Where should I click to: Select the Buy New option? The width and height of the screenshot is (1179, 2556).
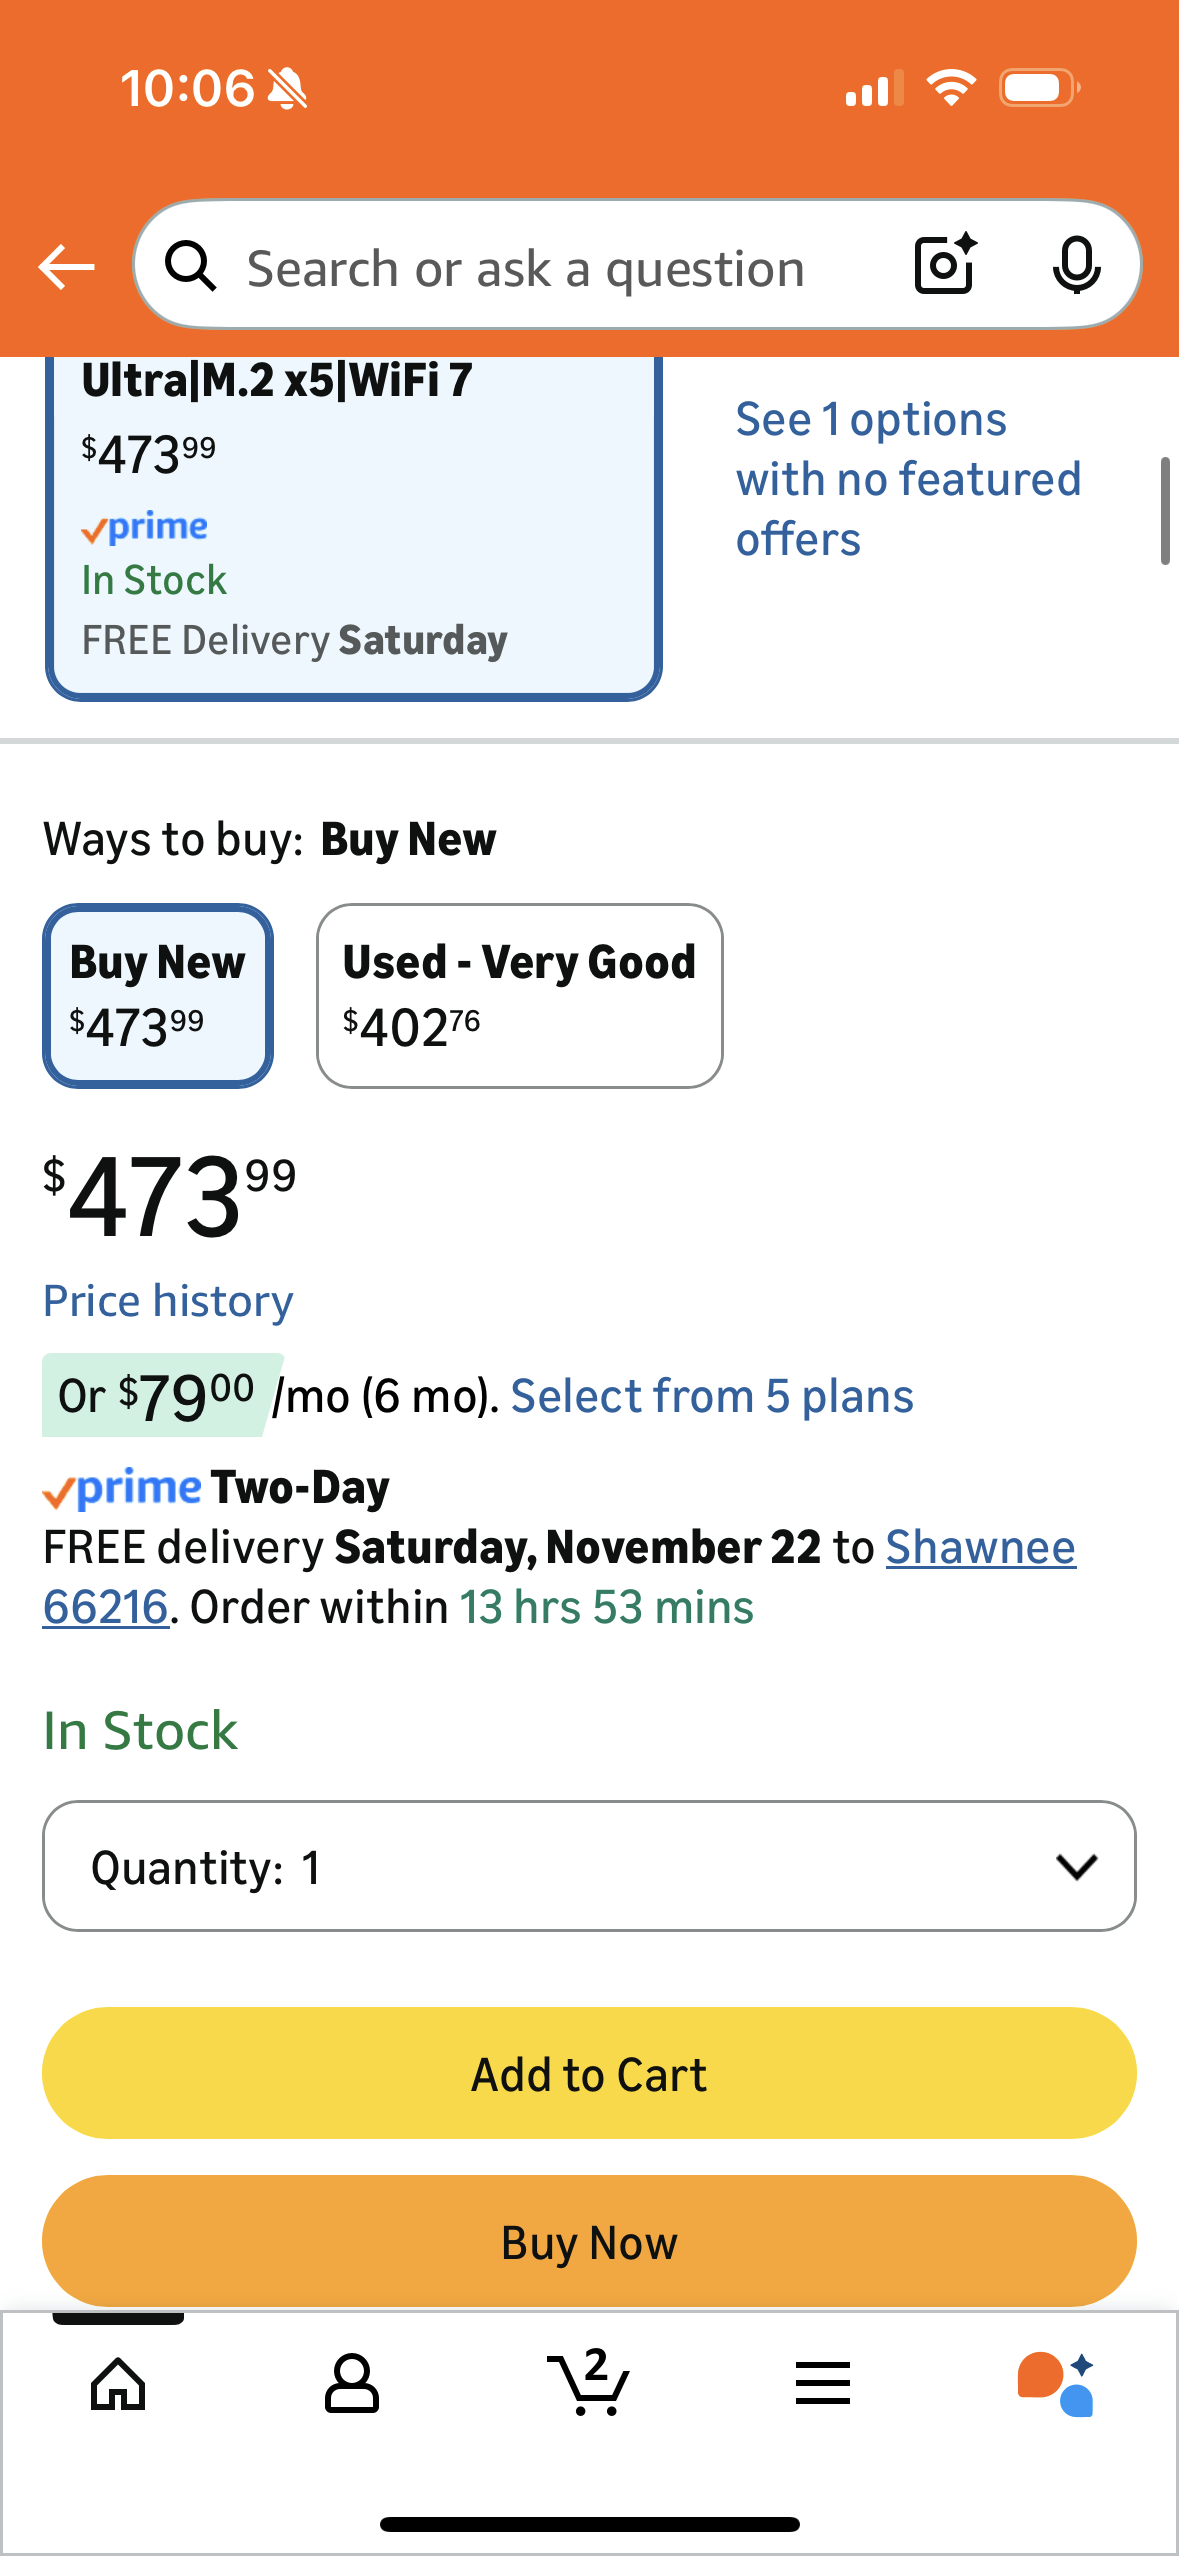[x=158, y=996]
